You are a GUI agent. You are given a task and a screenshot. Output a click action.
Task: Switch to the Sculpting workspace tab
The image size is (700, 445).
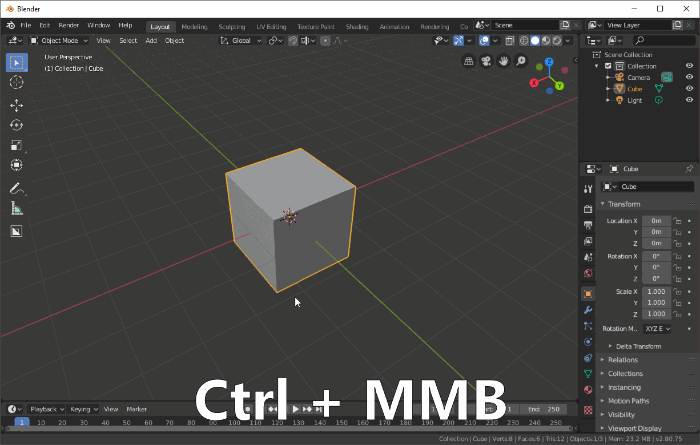tap(232, 27)
